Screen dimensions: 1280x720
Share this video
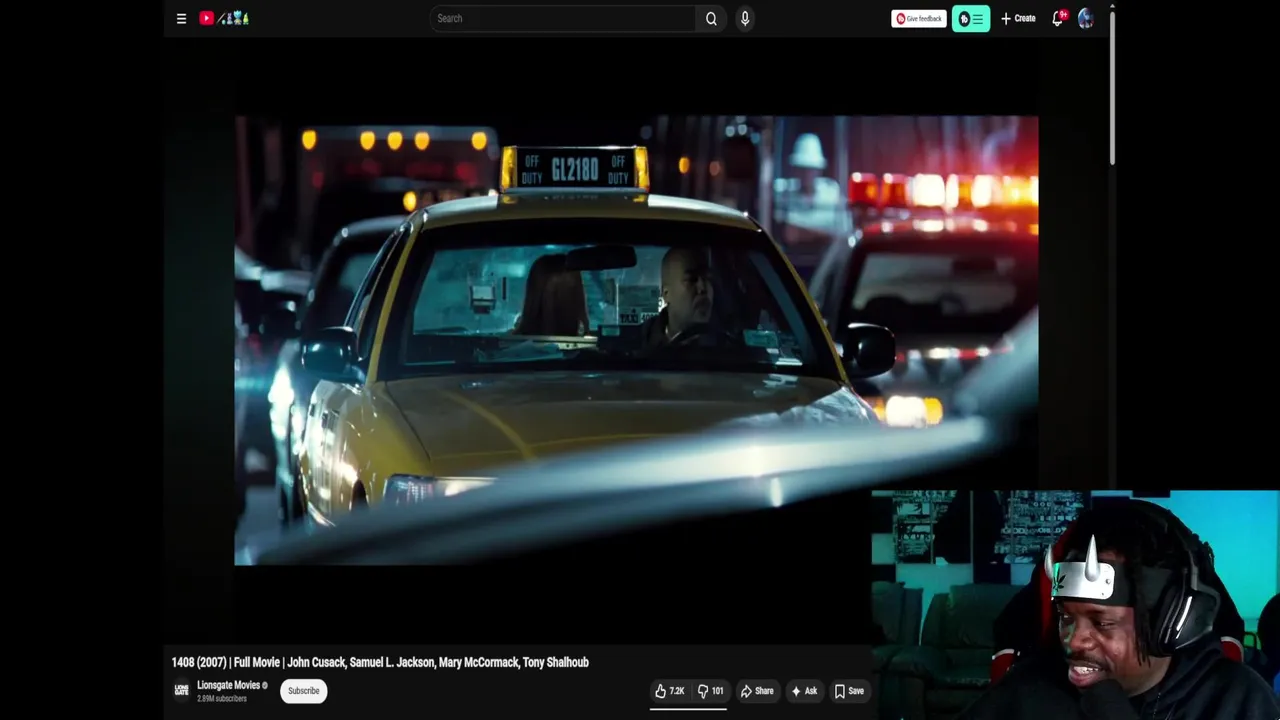point(757,691)
